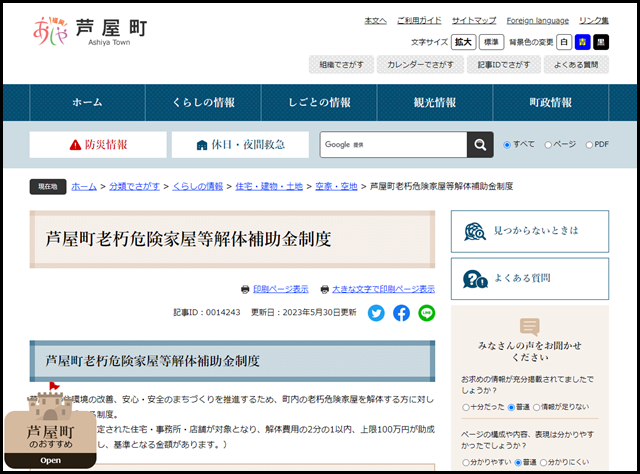Click the Facebook share icon

[401, 312]
